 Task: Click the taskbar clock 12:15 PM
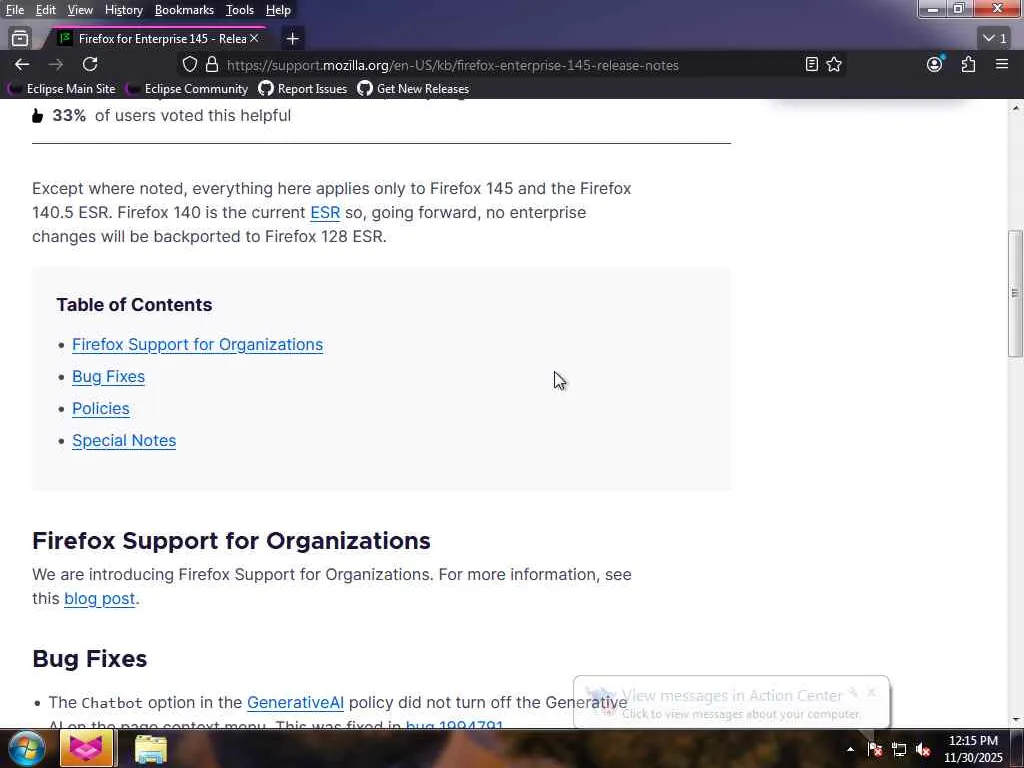point(973,749)
